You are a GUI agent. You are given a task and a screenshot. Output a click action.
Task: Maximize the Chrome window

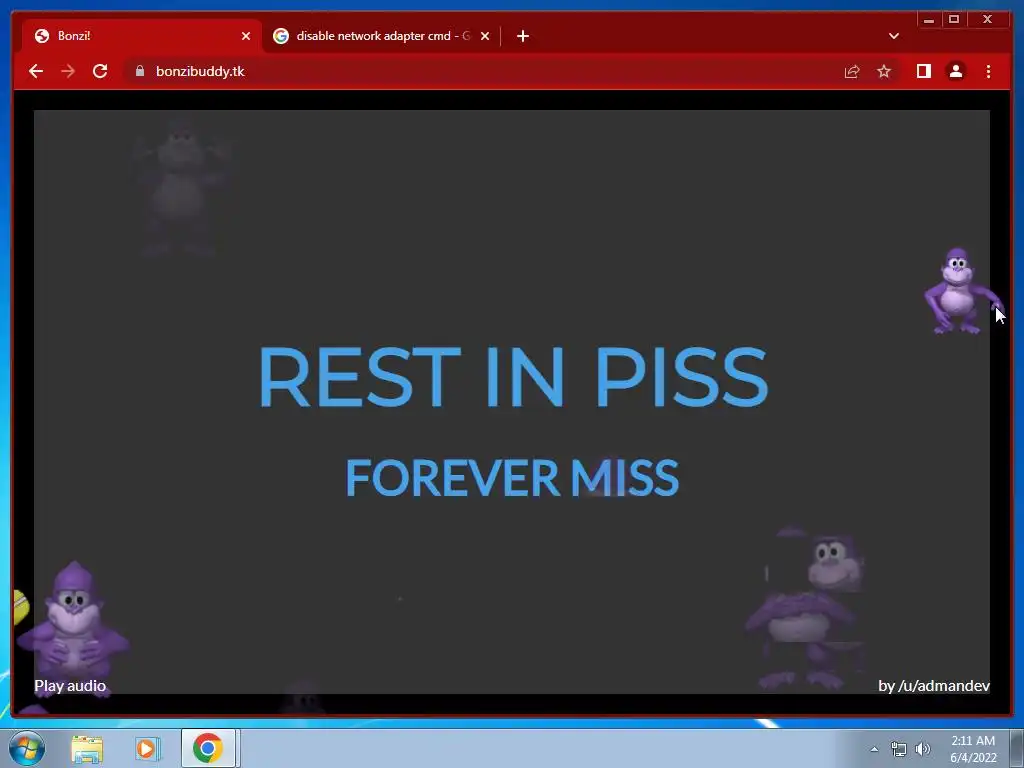pos(954,20)
